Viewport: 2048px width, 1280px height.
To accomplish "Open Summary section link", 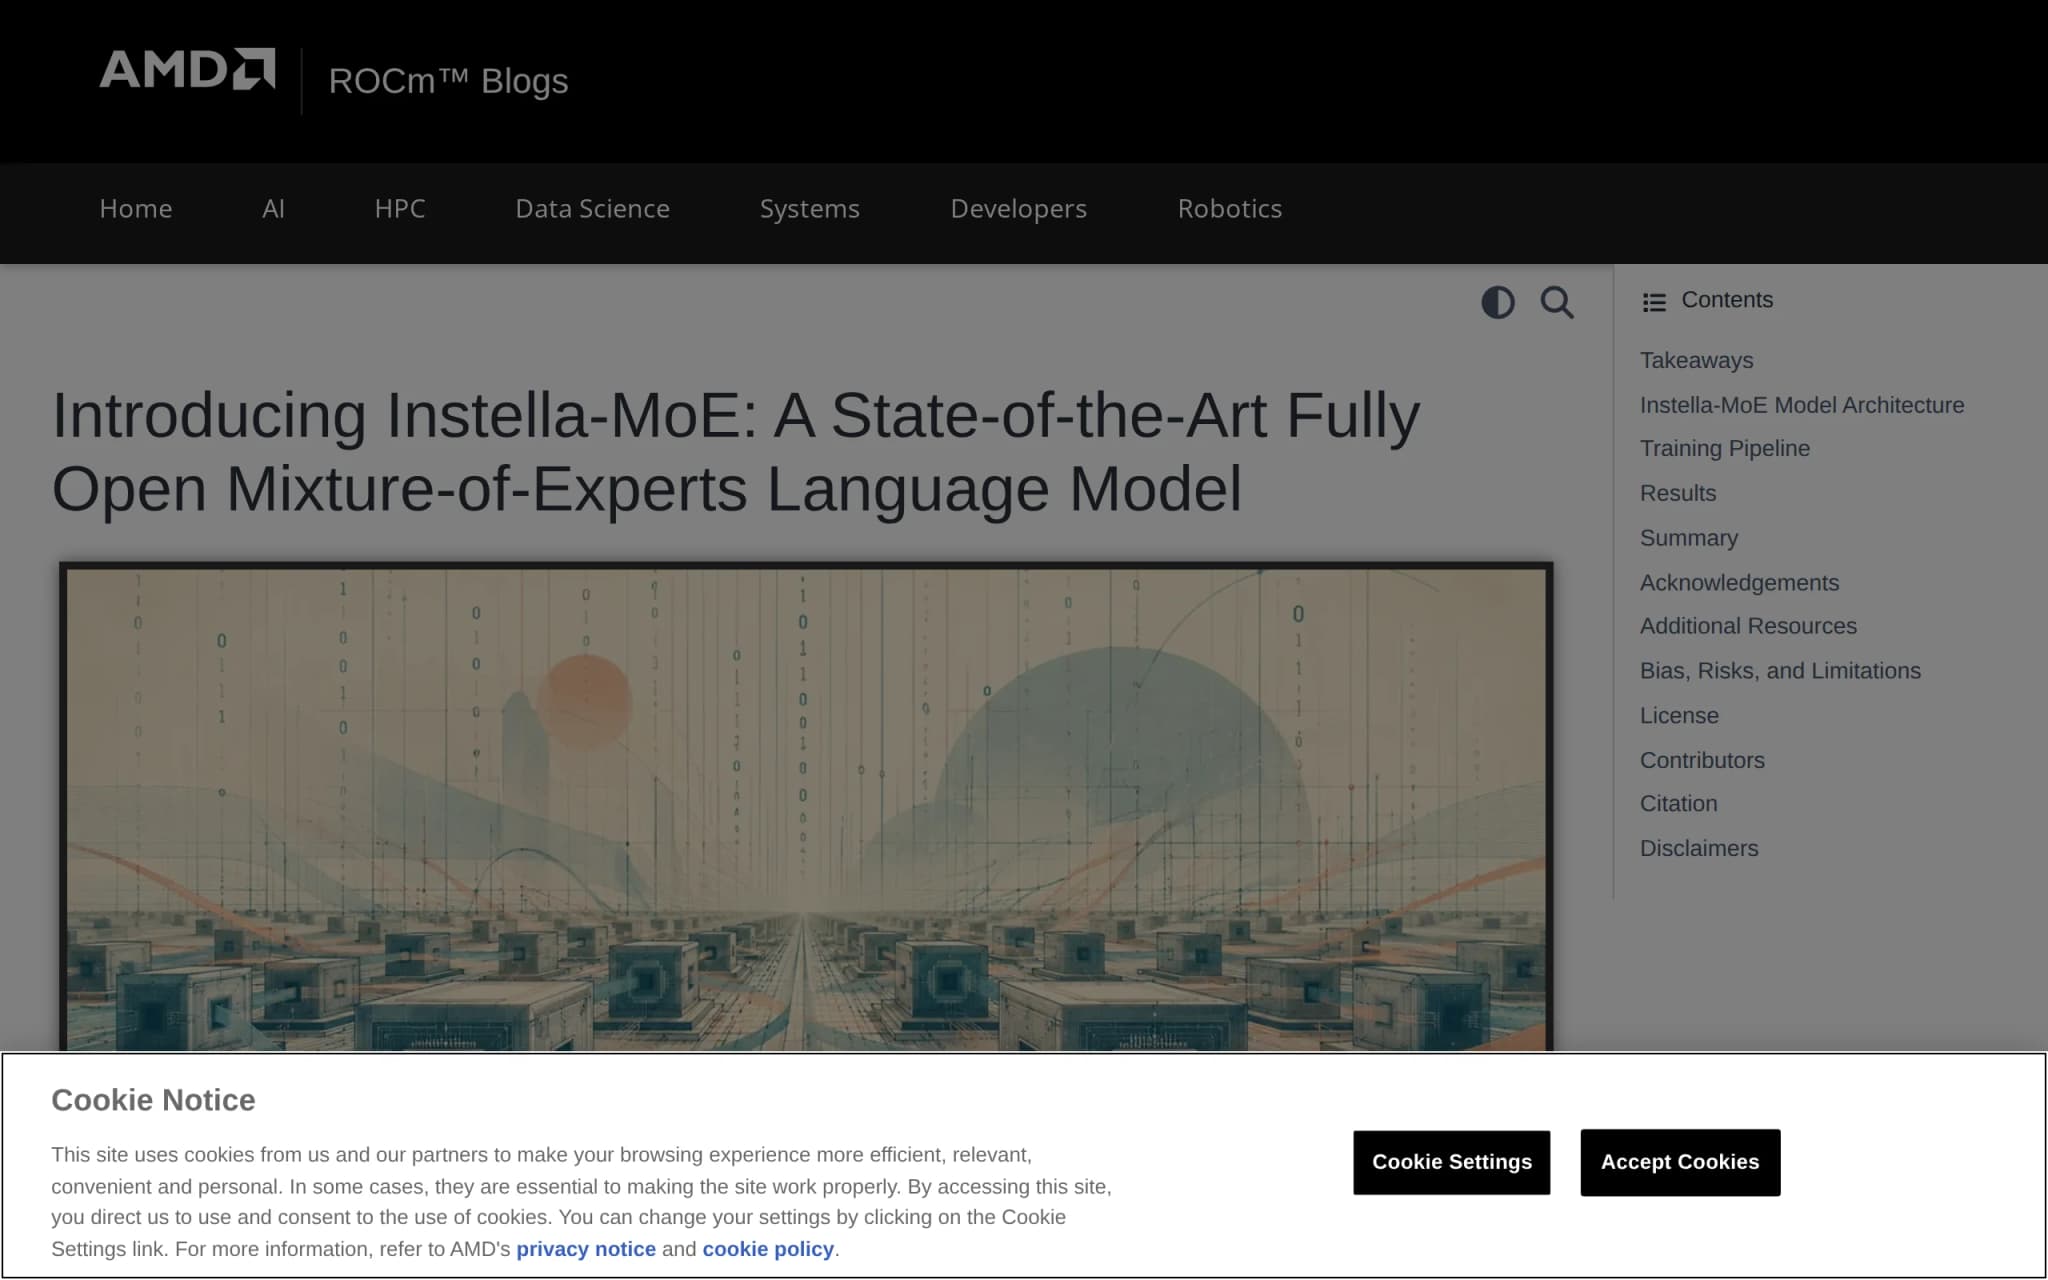I will tap(1688, 538).
